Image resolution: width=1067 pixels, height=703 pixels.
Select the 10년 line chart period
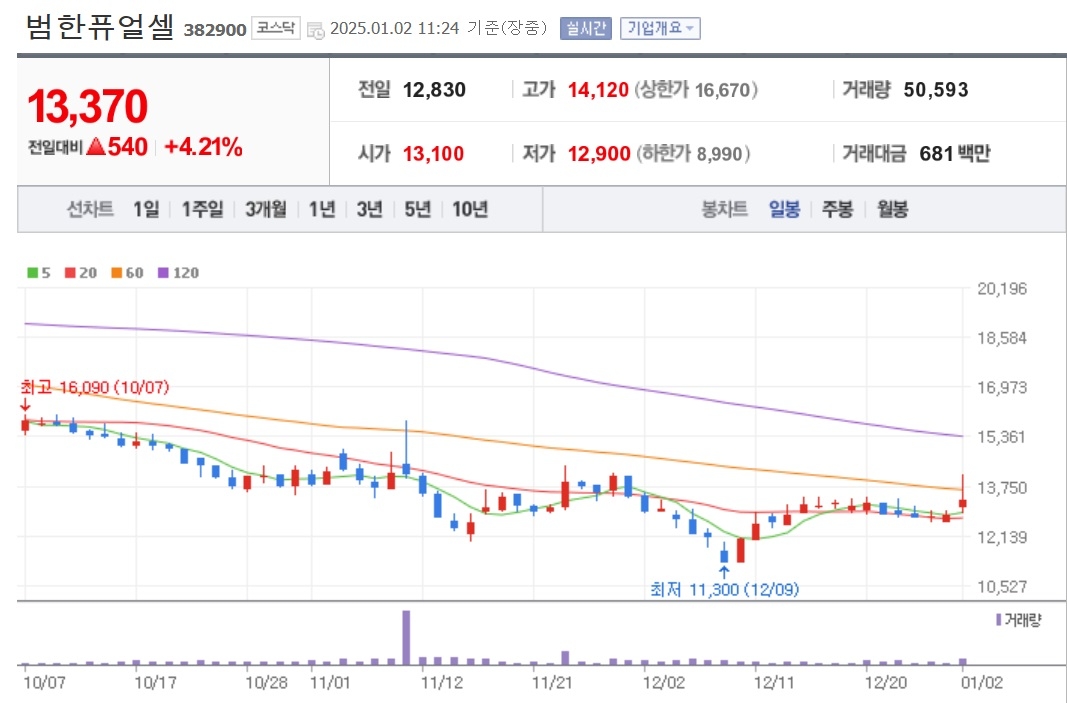(470, 209)
